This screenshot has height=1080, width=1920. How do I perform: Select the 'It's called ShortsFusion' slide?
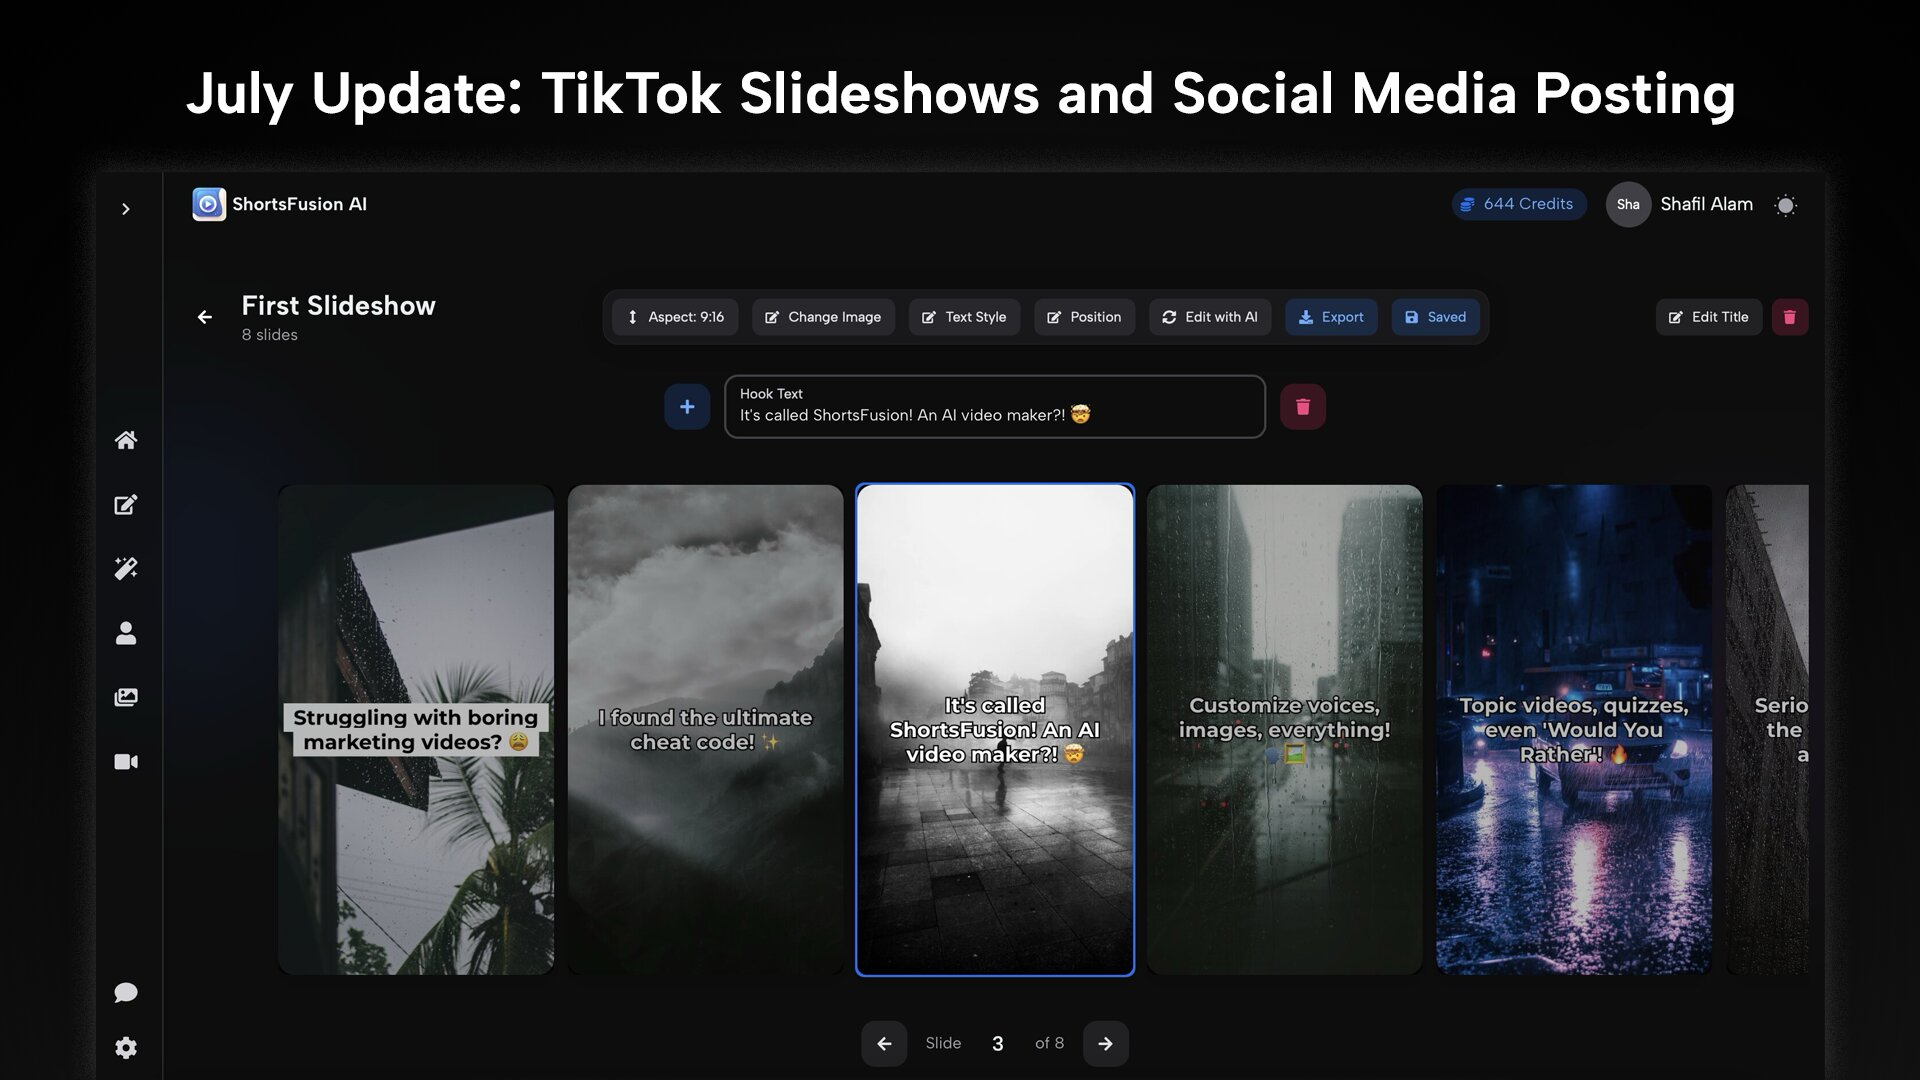tap(995, 730)
